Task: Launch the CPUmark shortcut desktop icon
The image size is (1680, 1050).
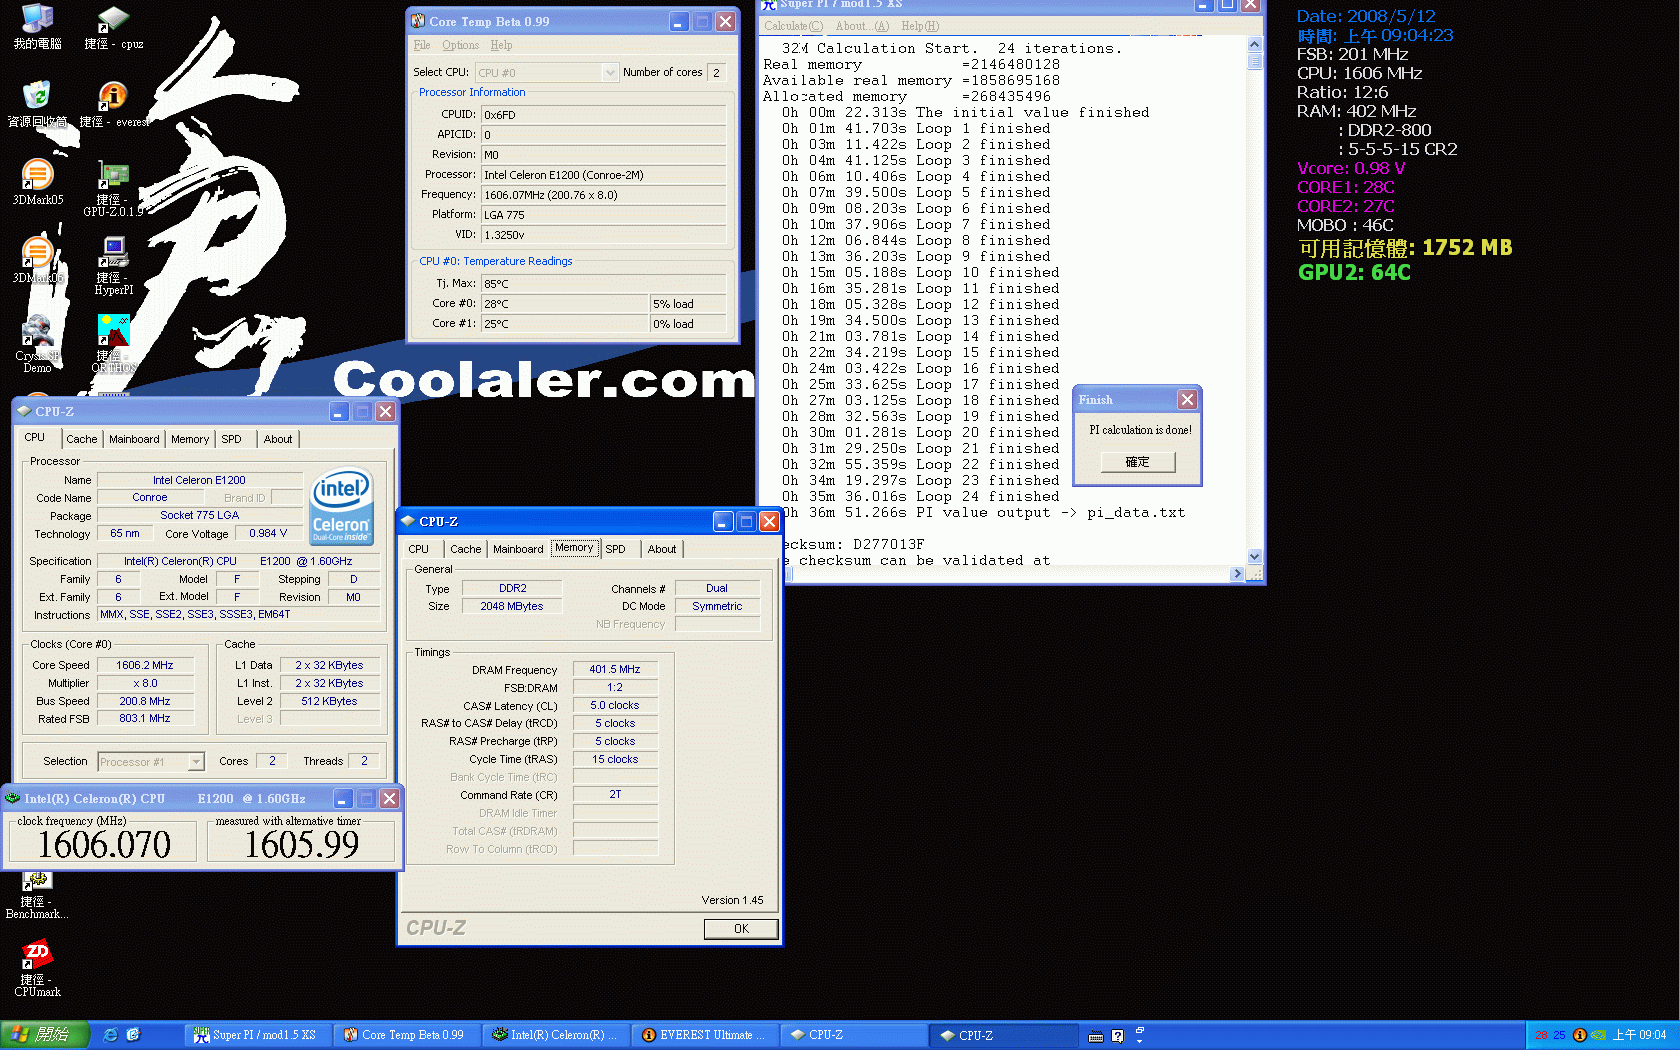Action: pyautogui.click(x=37, y=968)
